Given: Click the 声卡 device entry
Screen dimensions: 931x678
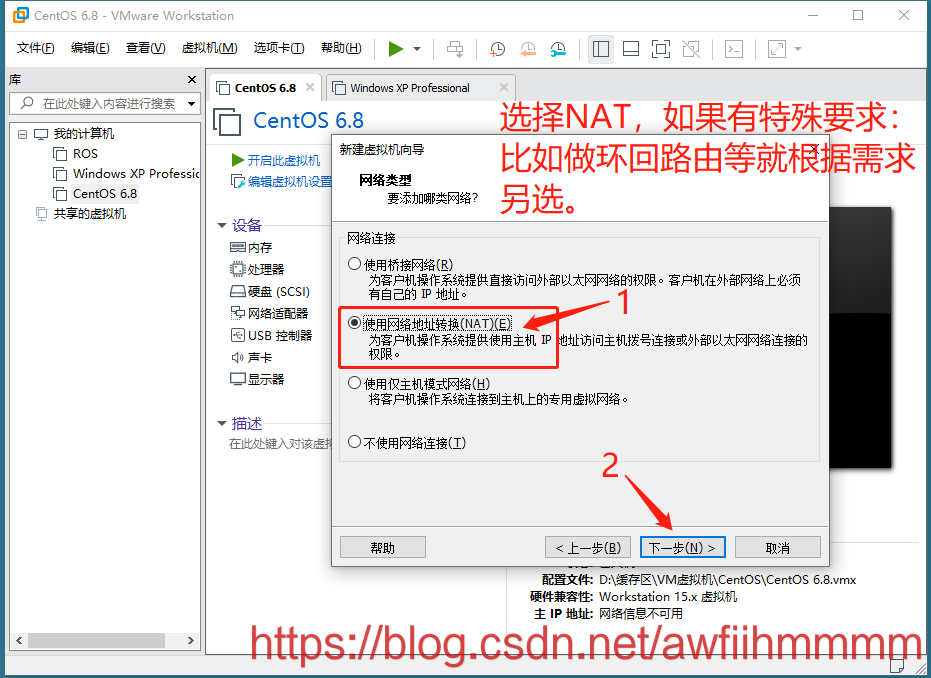Looking at the screenshot, I should point(251,357).
